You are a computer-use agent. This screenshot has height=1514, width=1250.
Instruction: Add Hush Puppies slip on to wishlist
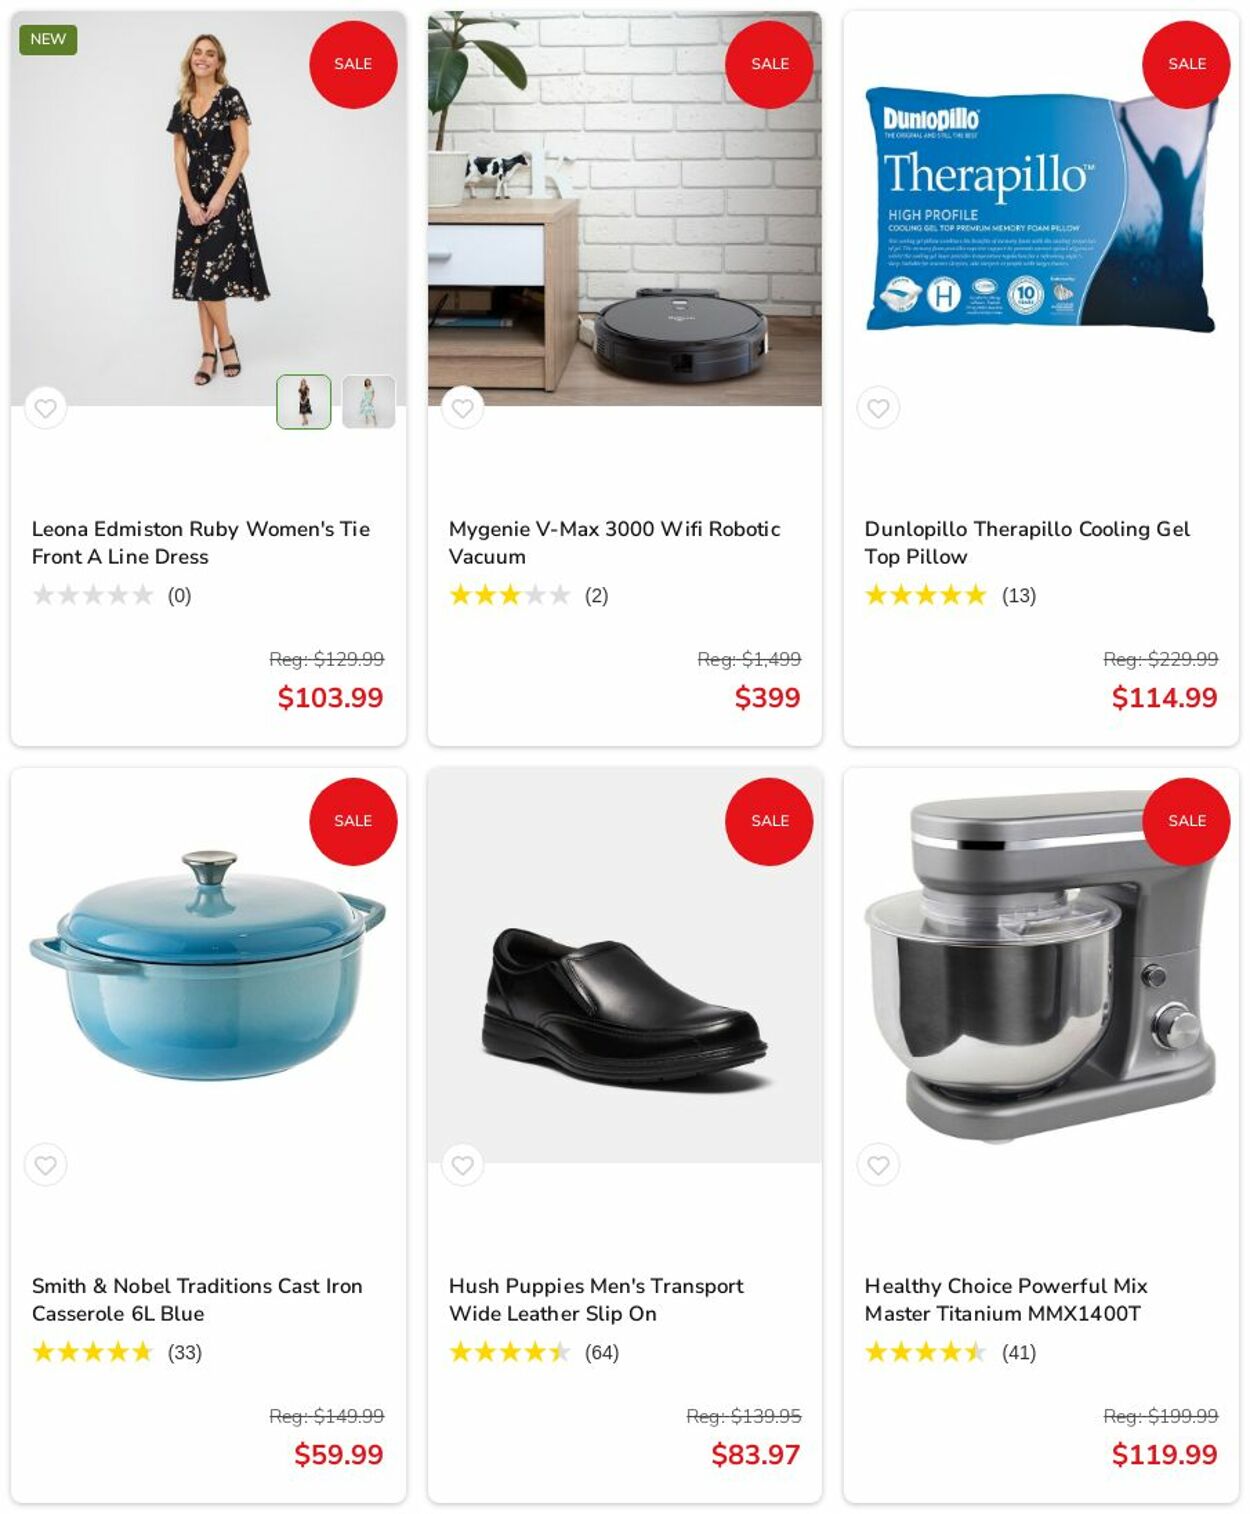pyautogui.click(x=462, y=1165)
